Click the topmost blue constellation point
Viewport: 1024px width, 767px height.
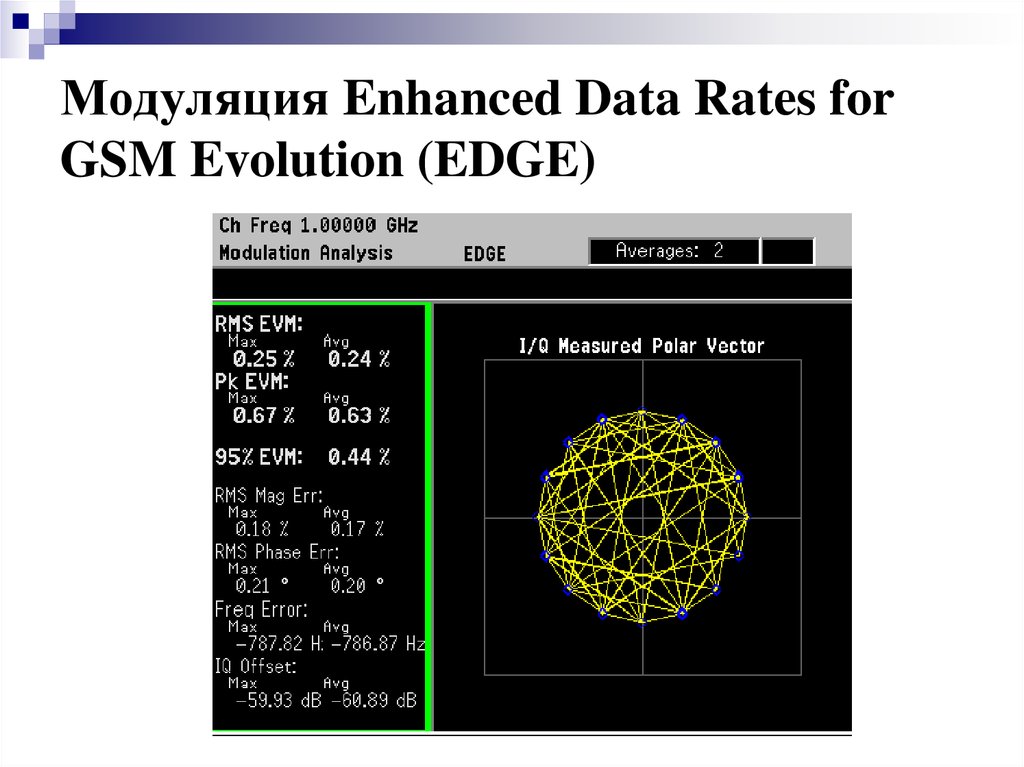(642, 412)
